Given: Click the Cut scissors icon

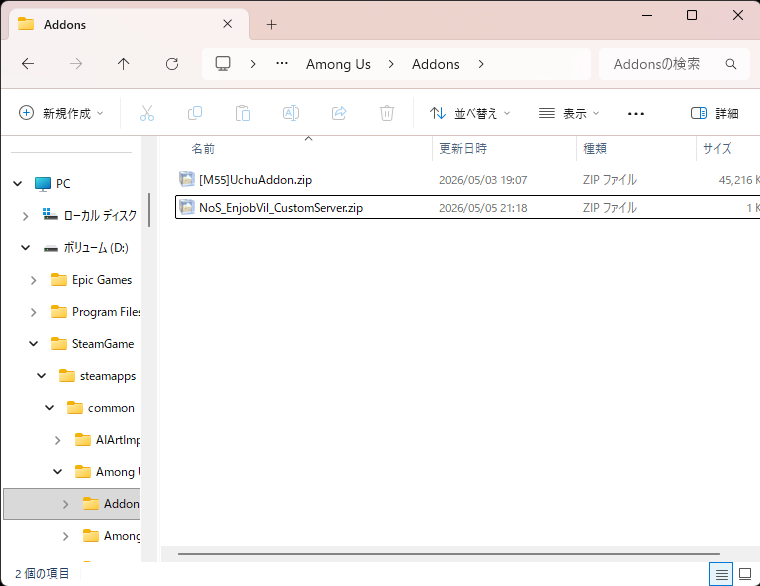Looking at the screenshot, I should [x=146, y=113].
